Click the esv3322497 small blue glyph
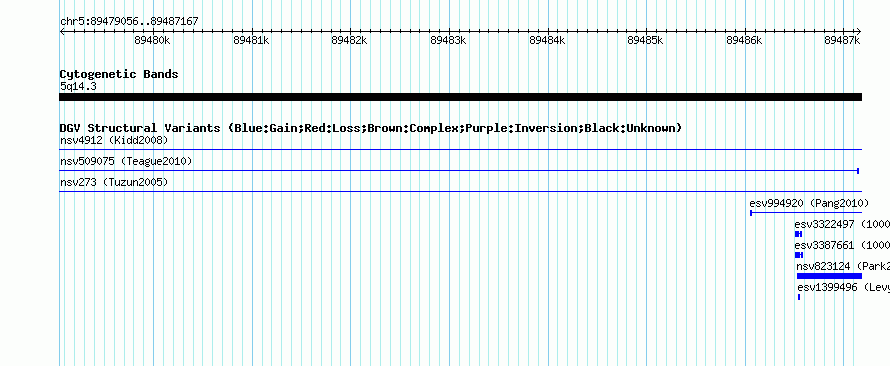The height and width of the screenshot is (366, 890). [x=799, y=234]
